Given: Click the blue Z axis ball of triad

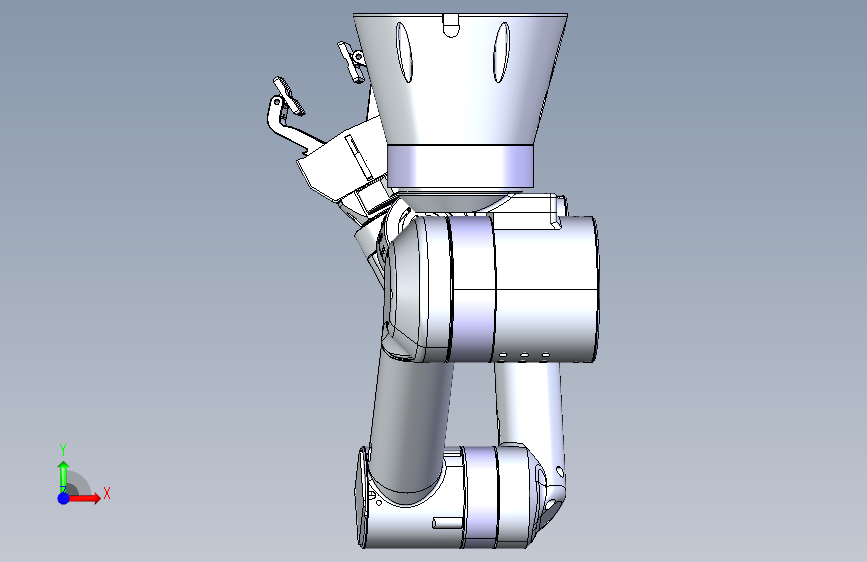Looking at the screenshot, I should click(x=64, y=498).
